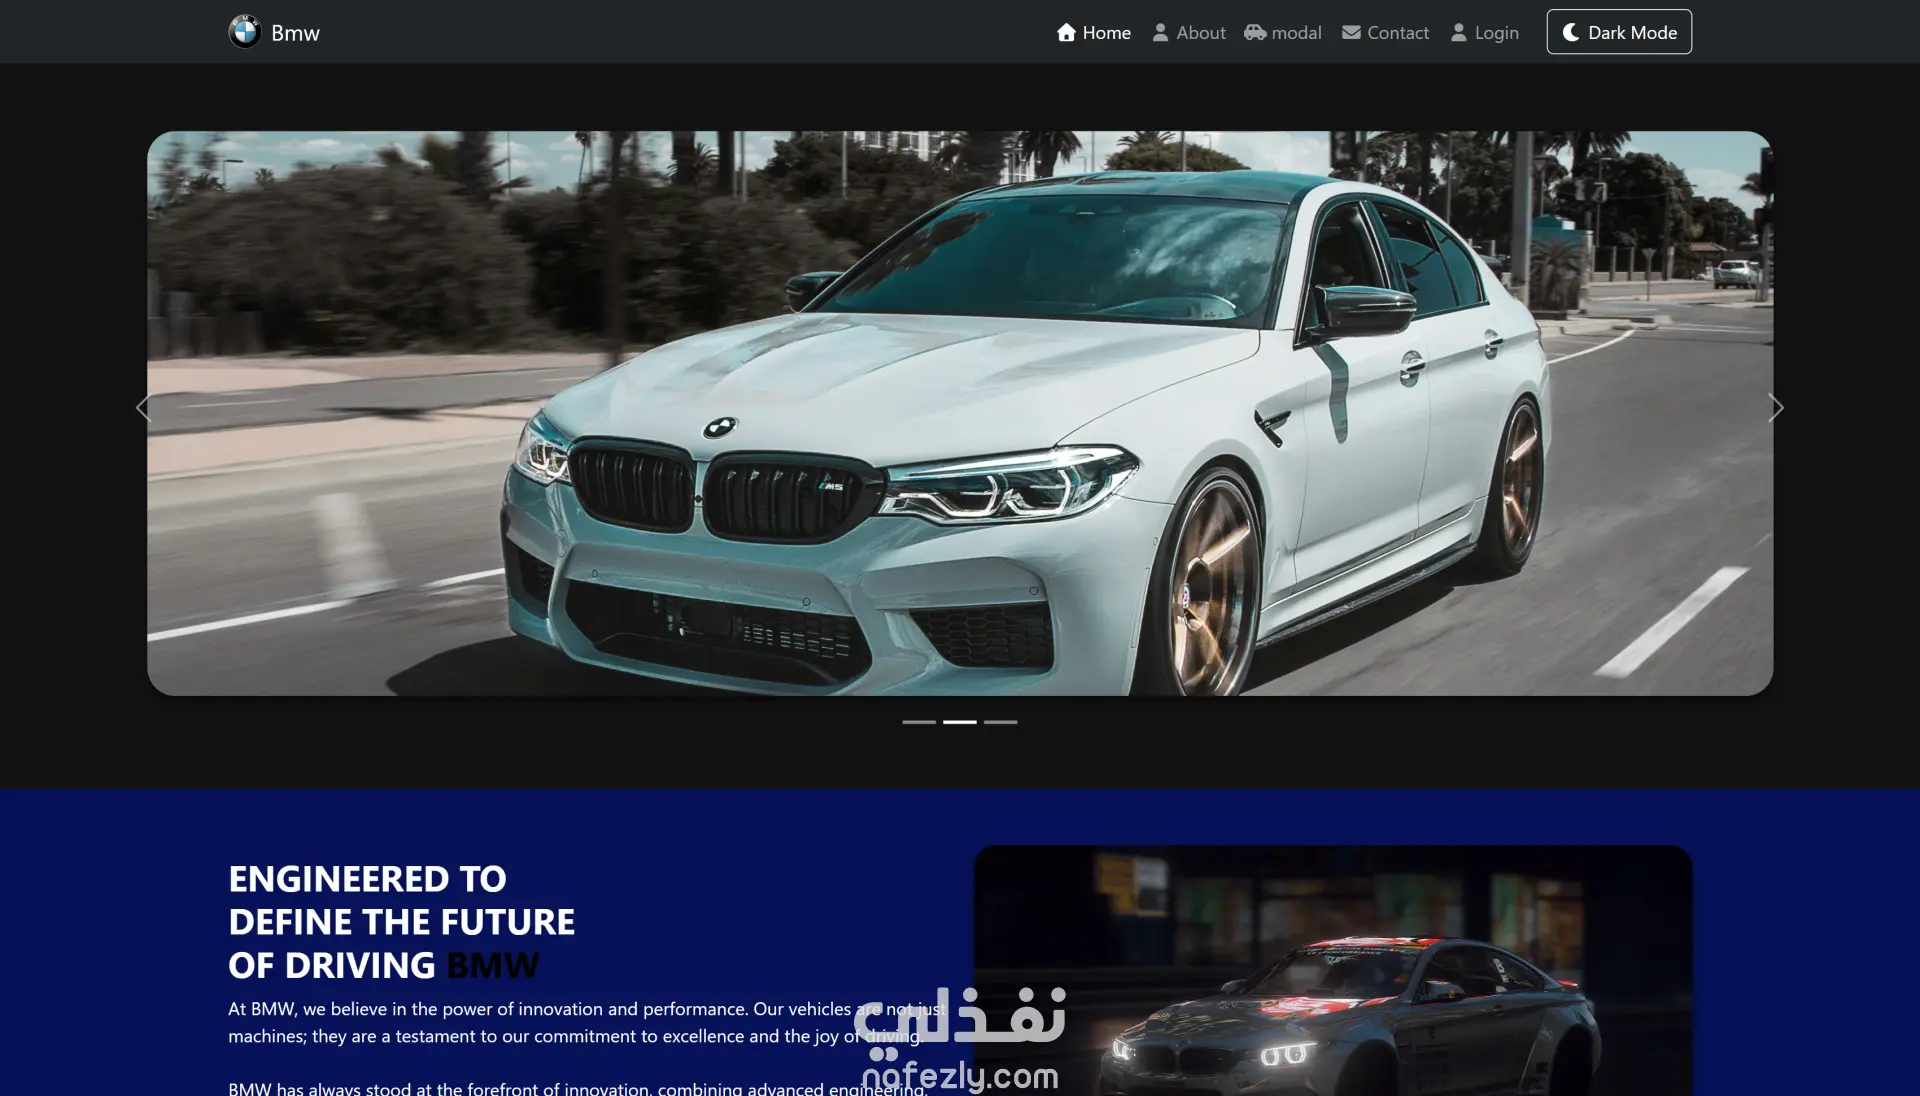The image size is (1920, 1096).
Task: Click the envelope icon beside Contact
Action: point(1351,32)
